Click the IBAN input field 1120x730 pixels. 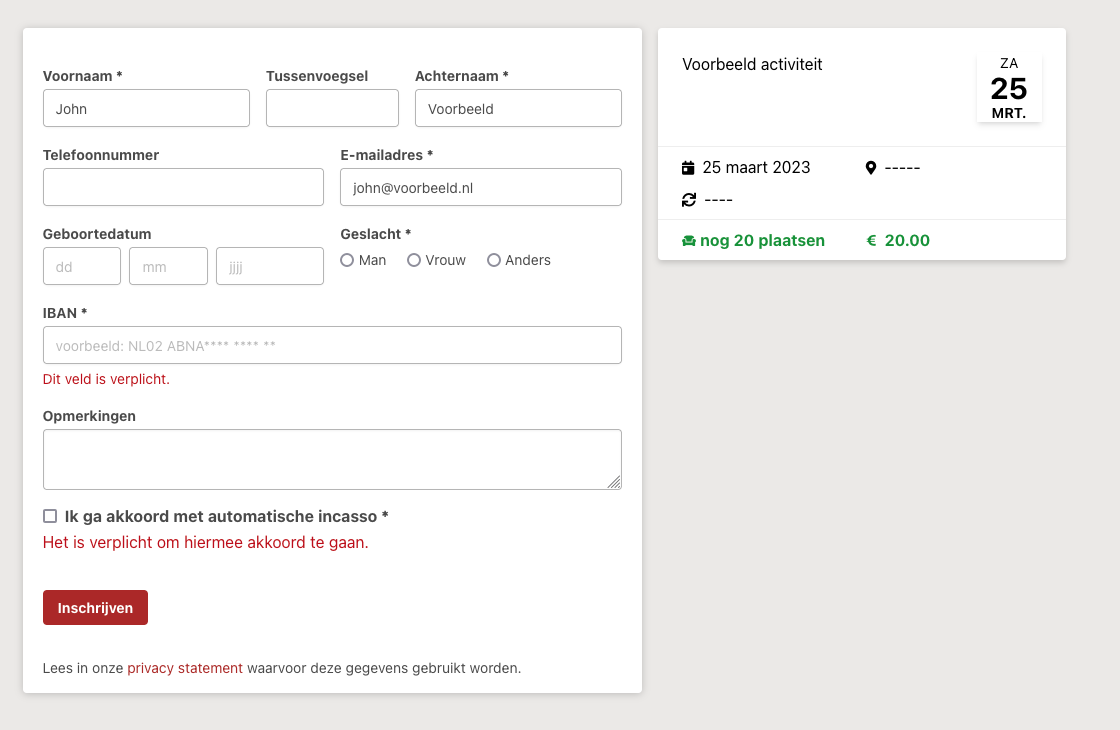pyautogui.click(x=332, y=345)
